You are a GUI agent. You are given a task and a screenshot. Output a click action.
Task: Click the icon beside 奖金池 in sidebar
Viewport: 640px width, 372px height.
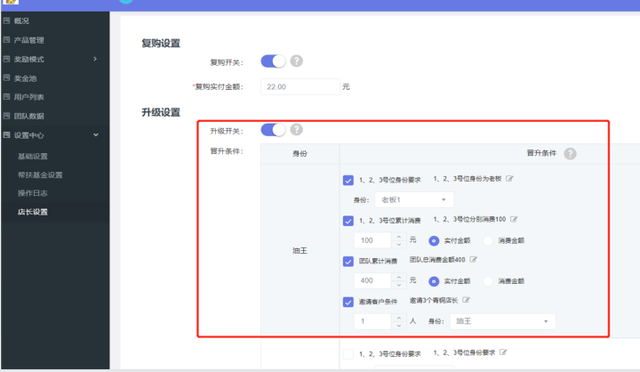coord(7,78)
